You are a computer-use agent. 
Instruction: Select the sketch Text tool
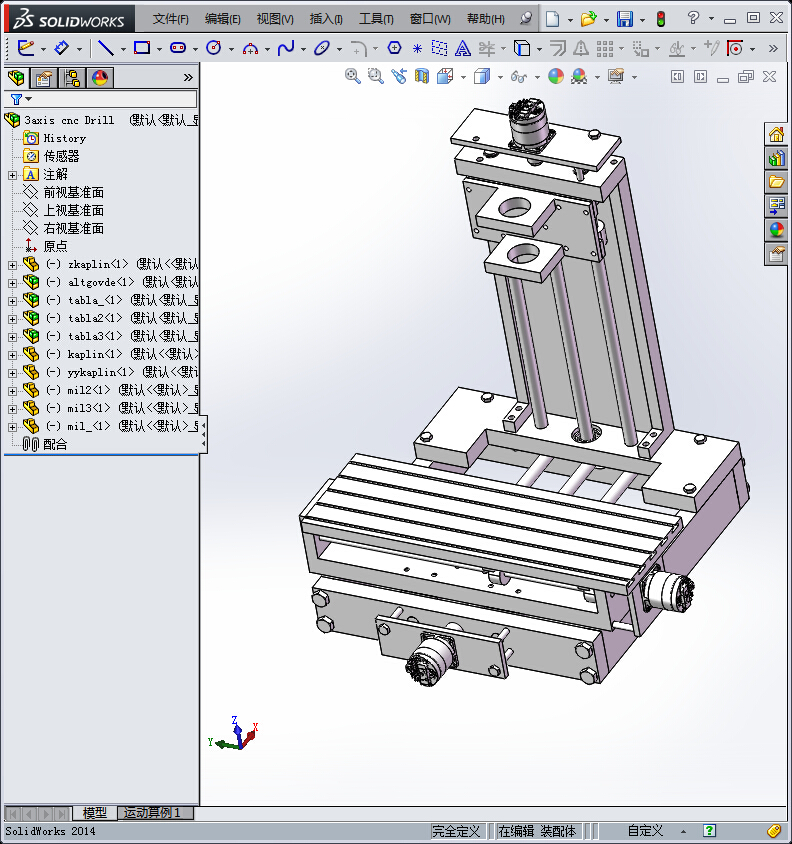tap(462, 49)
